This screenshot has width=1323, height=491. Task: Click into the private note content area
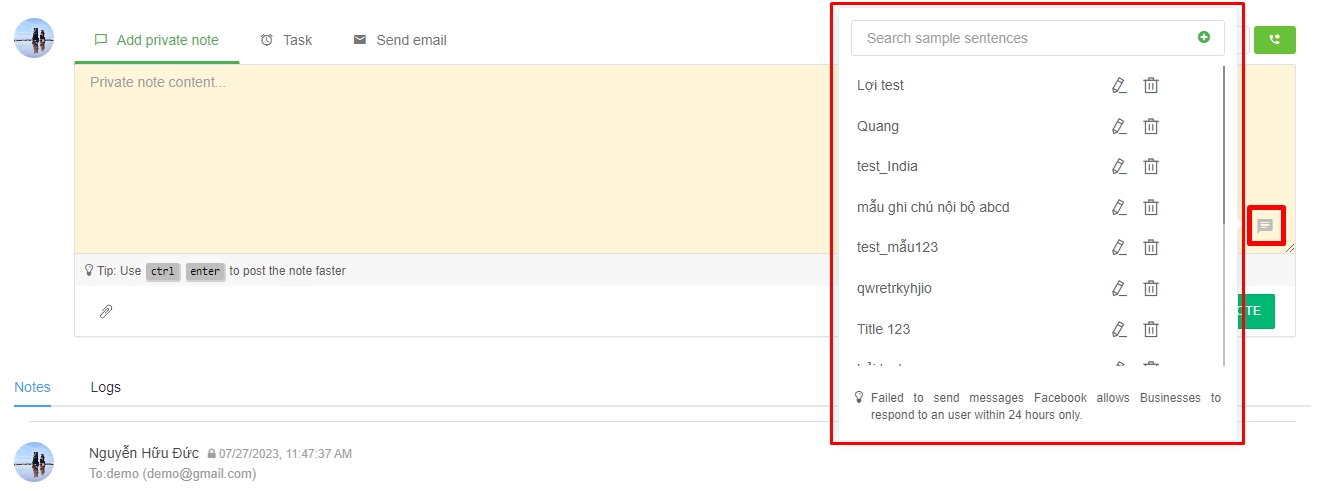(x=450, y=160)
